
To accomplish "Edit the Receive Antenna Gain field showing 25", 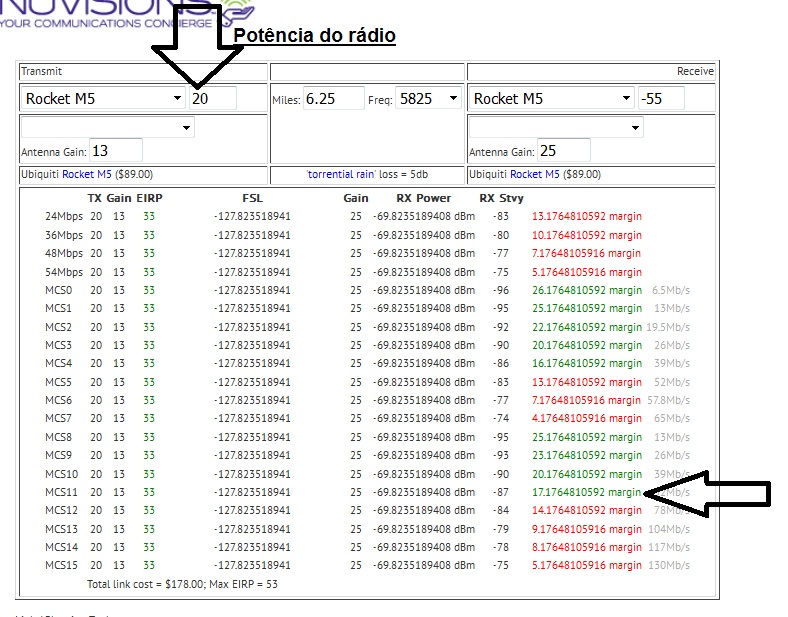I will (x=563, y=151).
